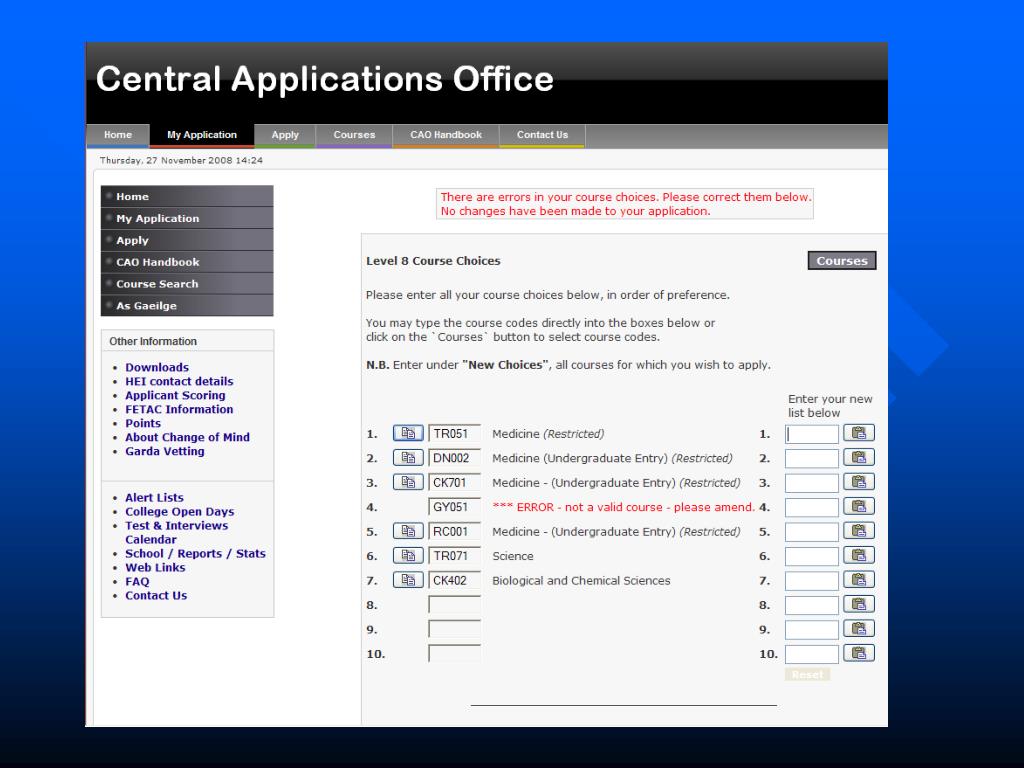Open the Contact Us top tab
This screenshot has width=1024, height=768.
point(542,135)
